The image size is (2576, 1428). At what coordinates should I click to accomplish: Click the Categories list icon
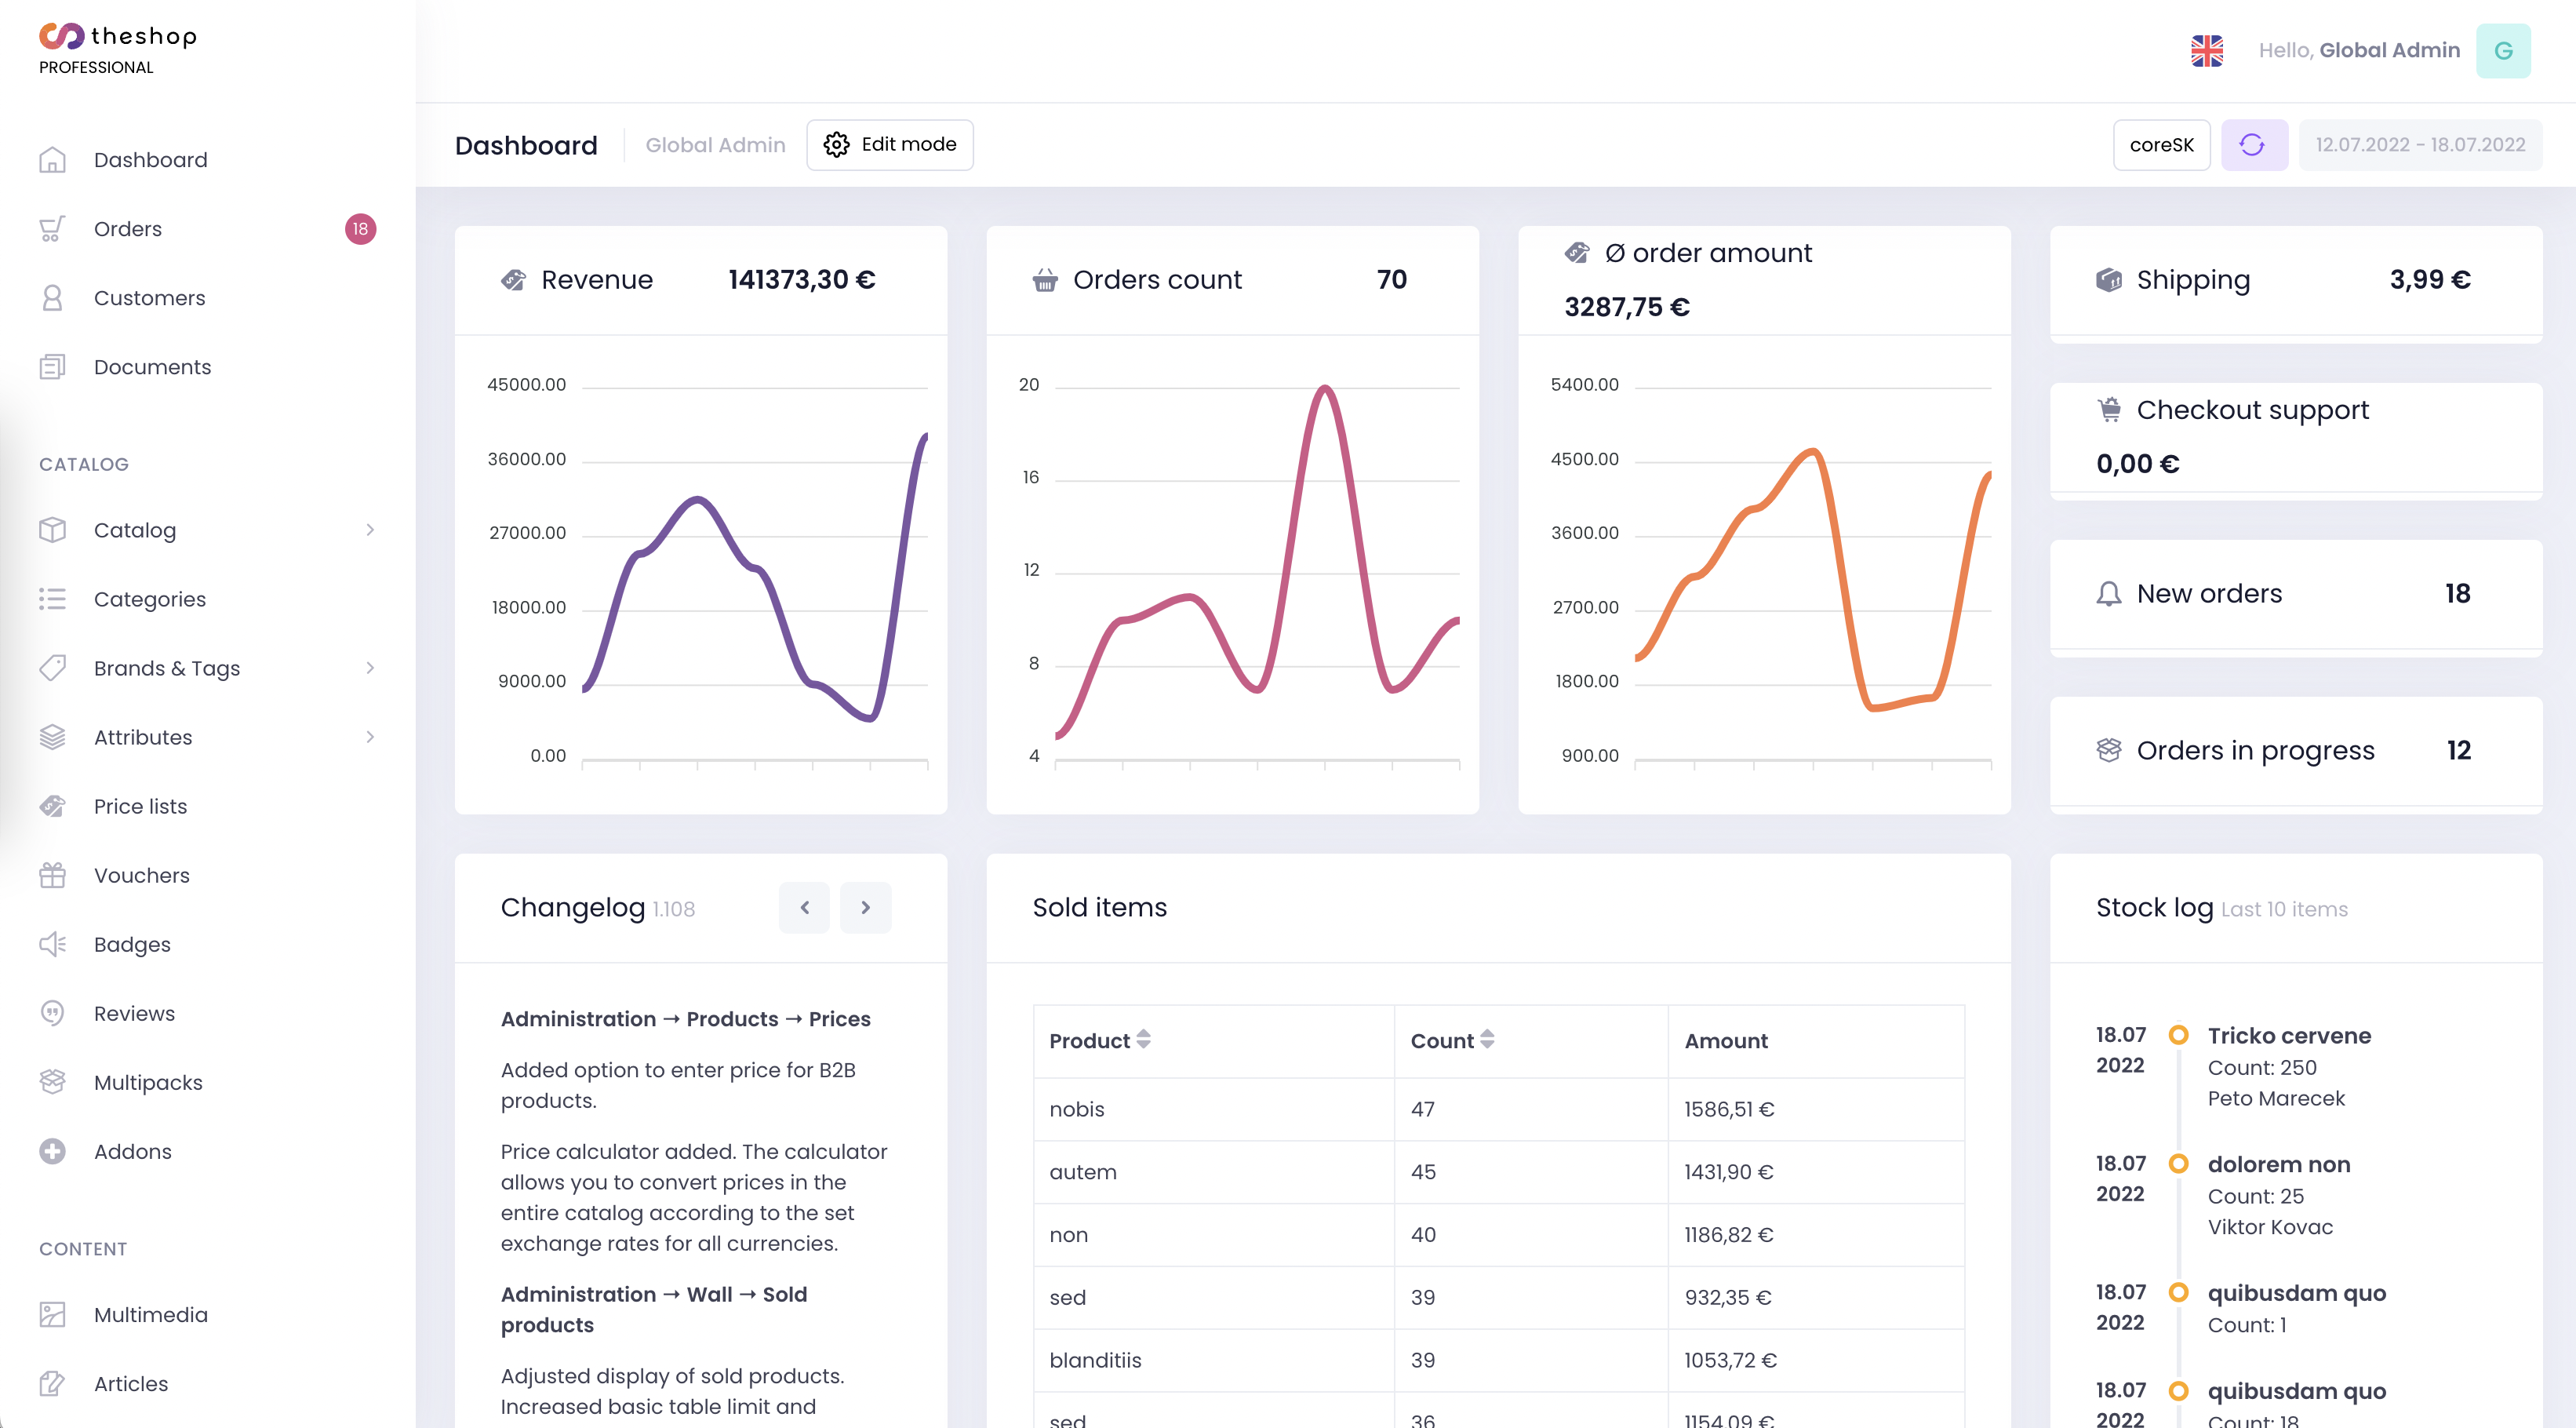52,599
